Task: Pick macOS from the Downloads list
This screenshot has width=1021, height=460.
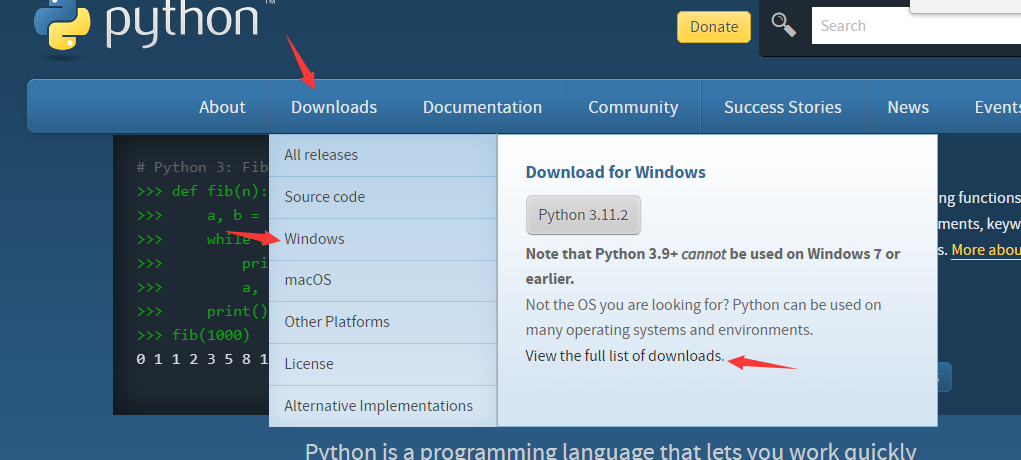Action: (x=308, y=281)
